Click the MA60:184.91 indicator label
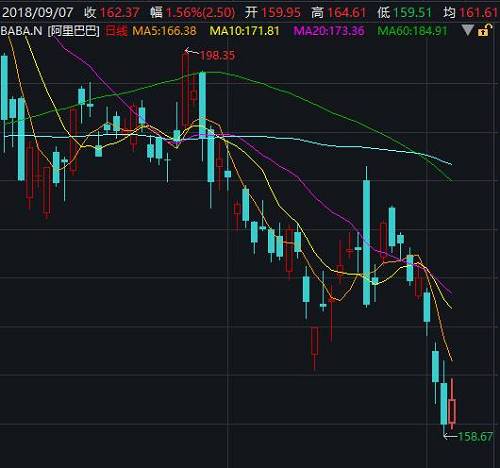This screenshot has width=500, height=468. (x=412, y=31)
